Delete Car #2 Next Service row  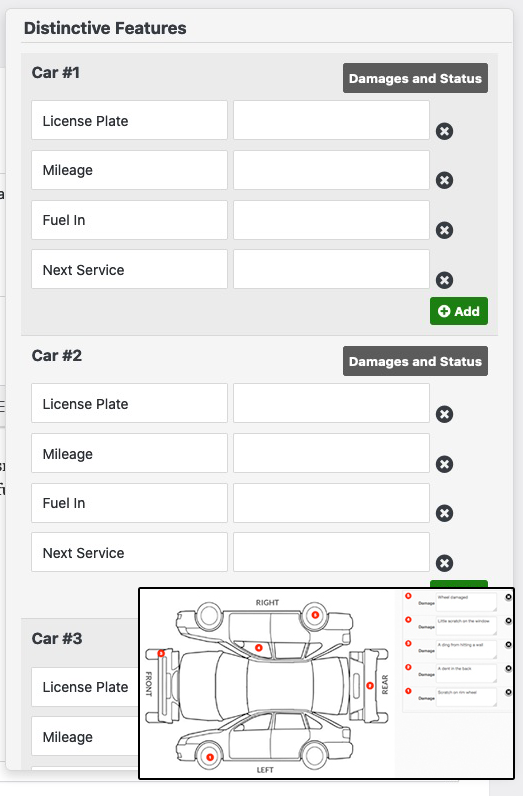[x=444, y=563]
